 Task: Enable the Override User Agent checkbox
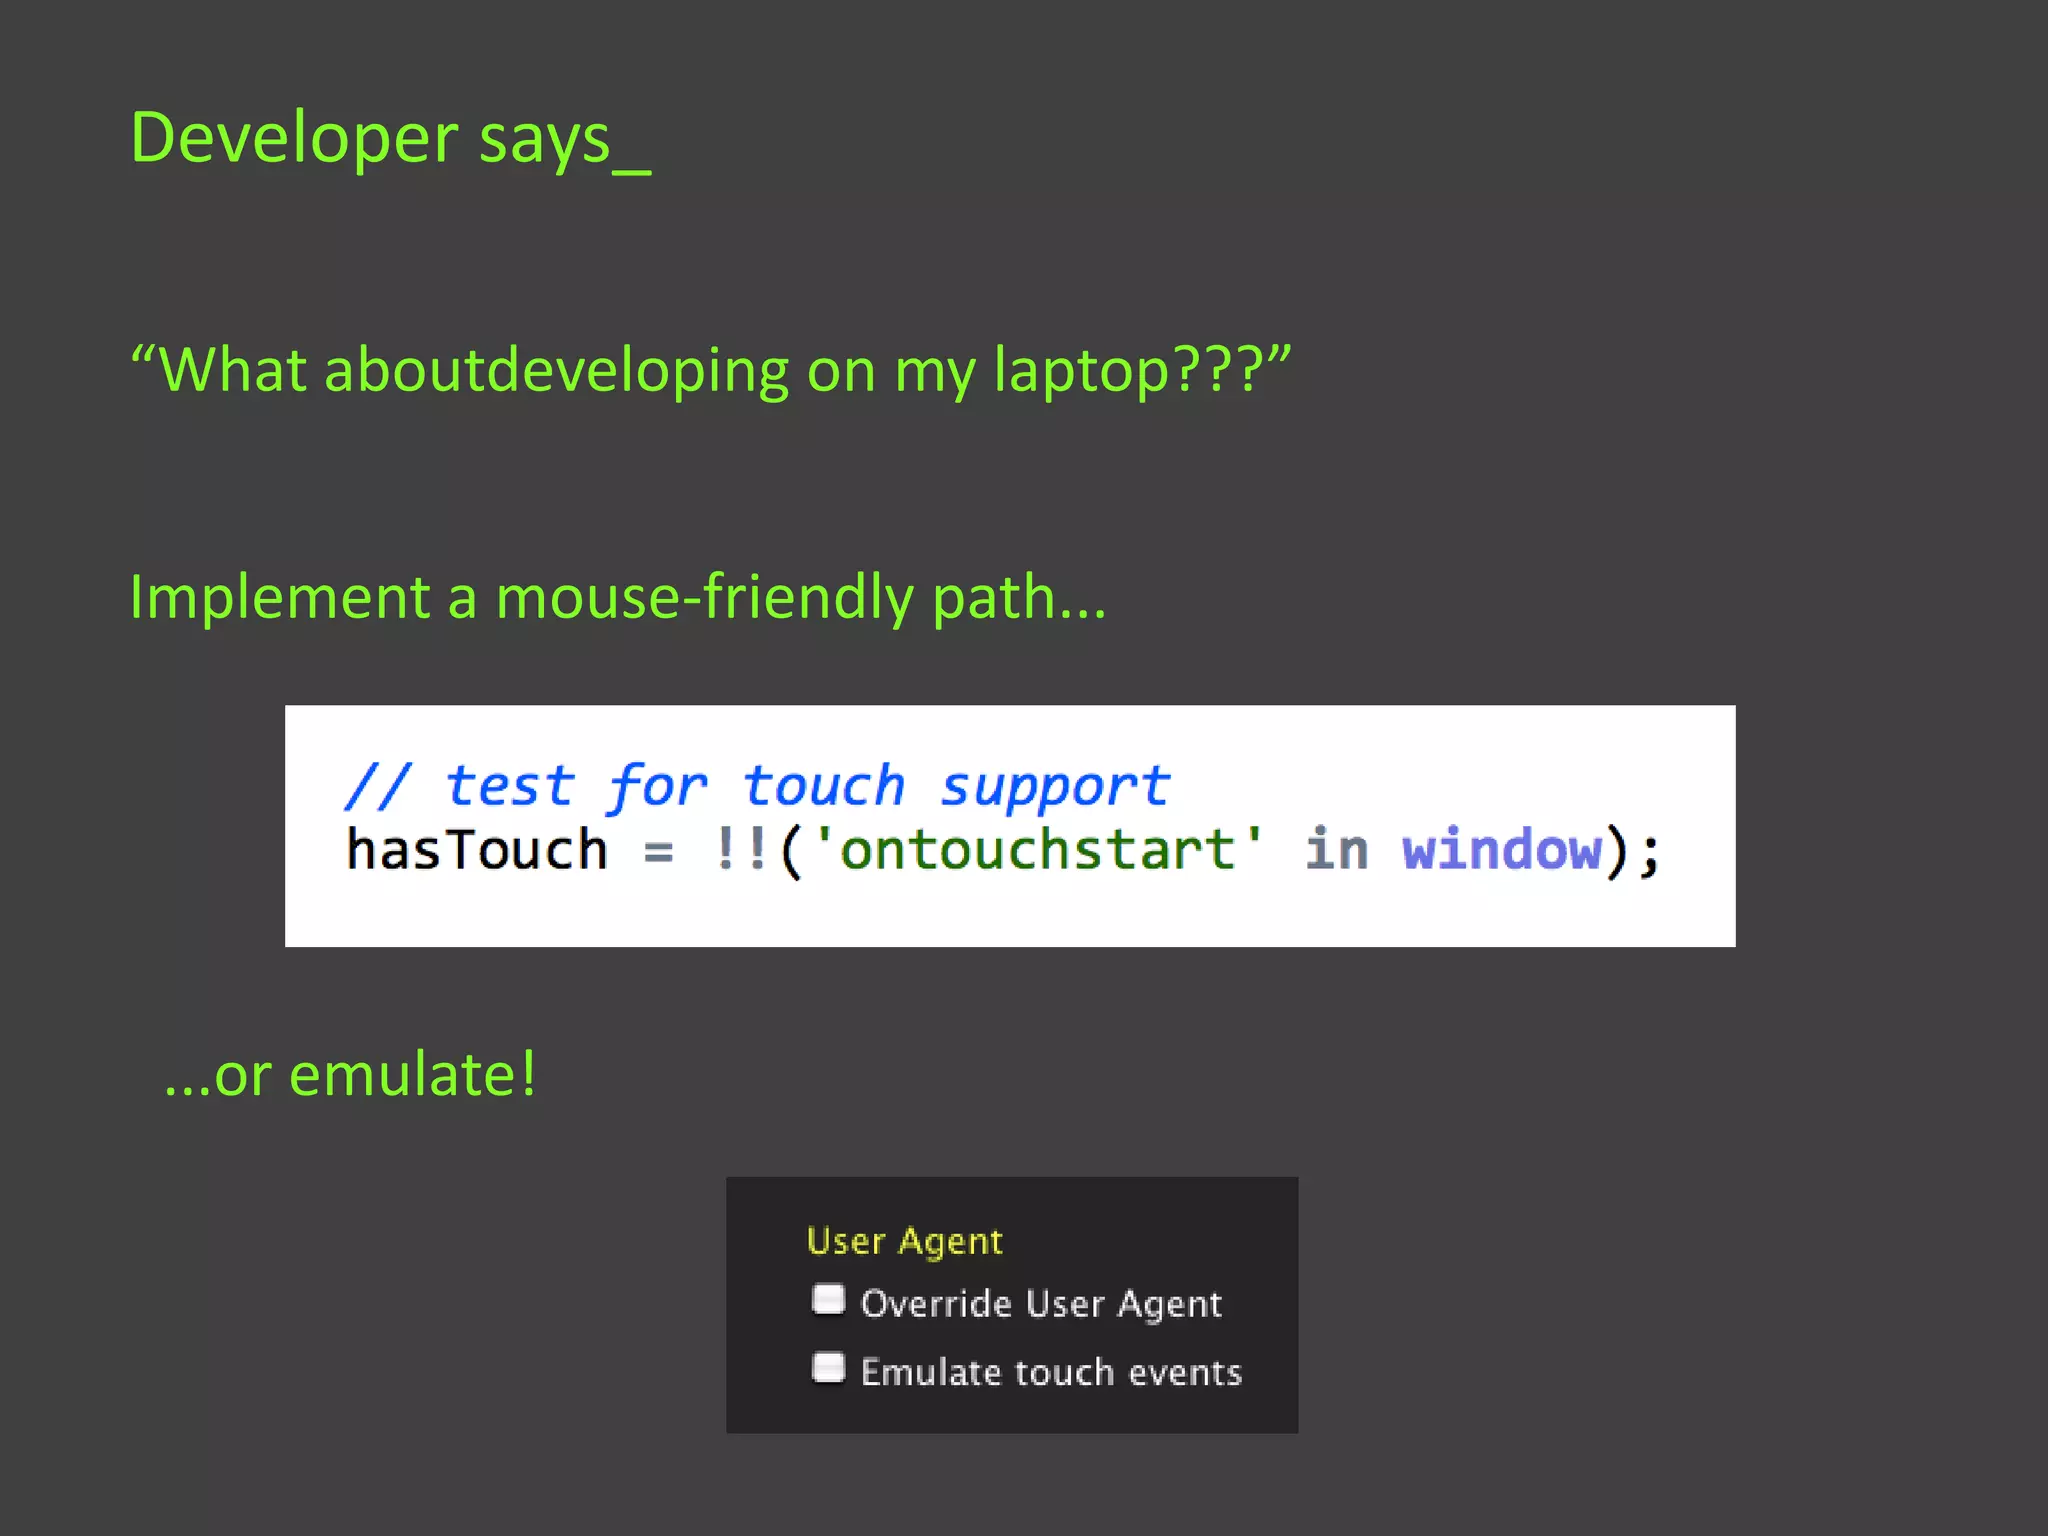(828, 1299)
